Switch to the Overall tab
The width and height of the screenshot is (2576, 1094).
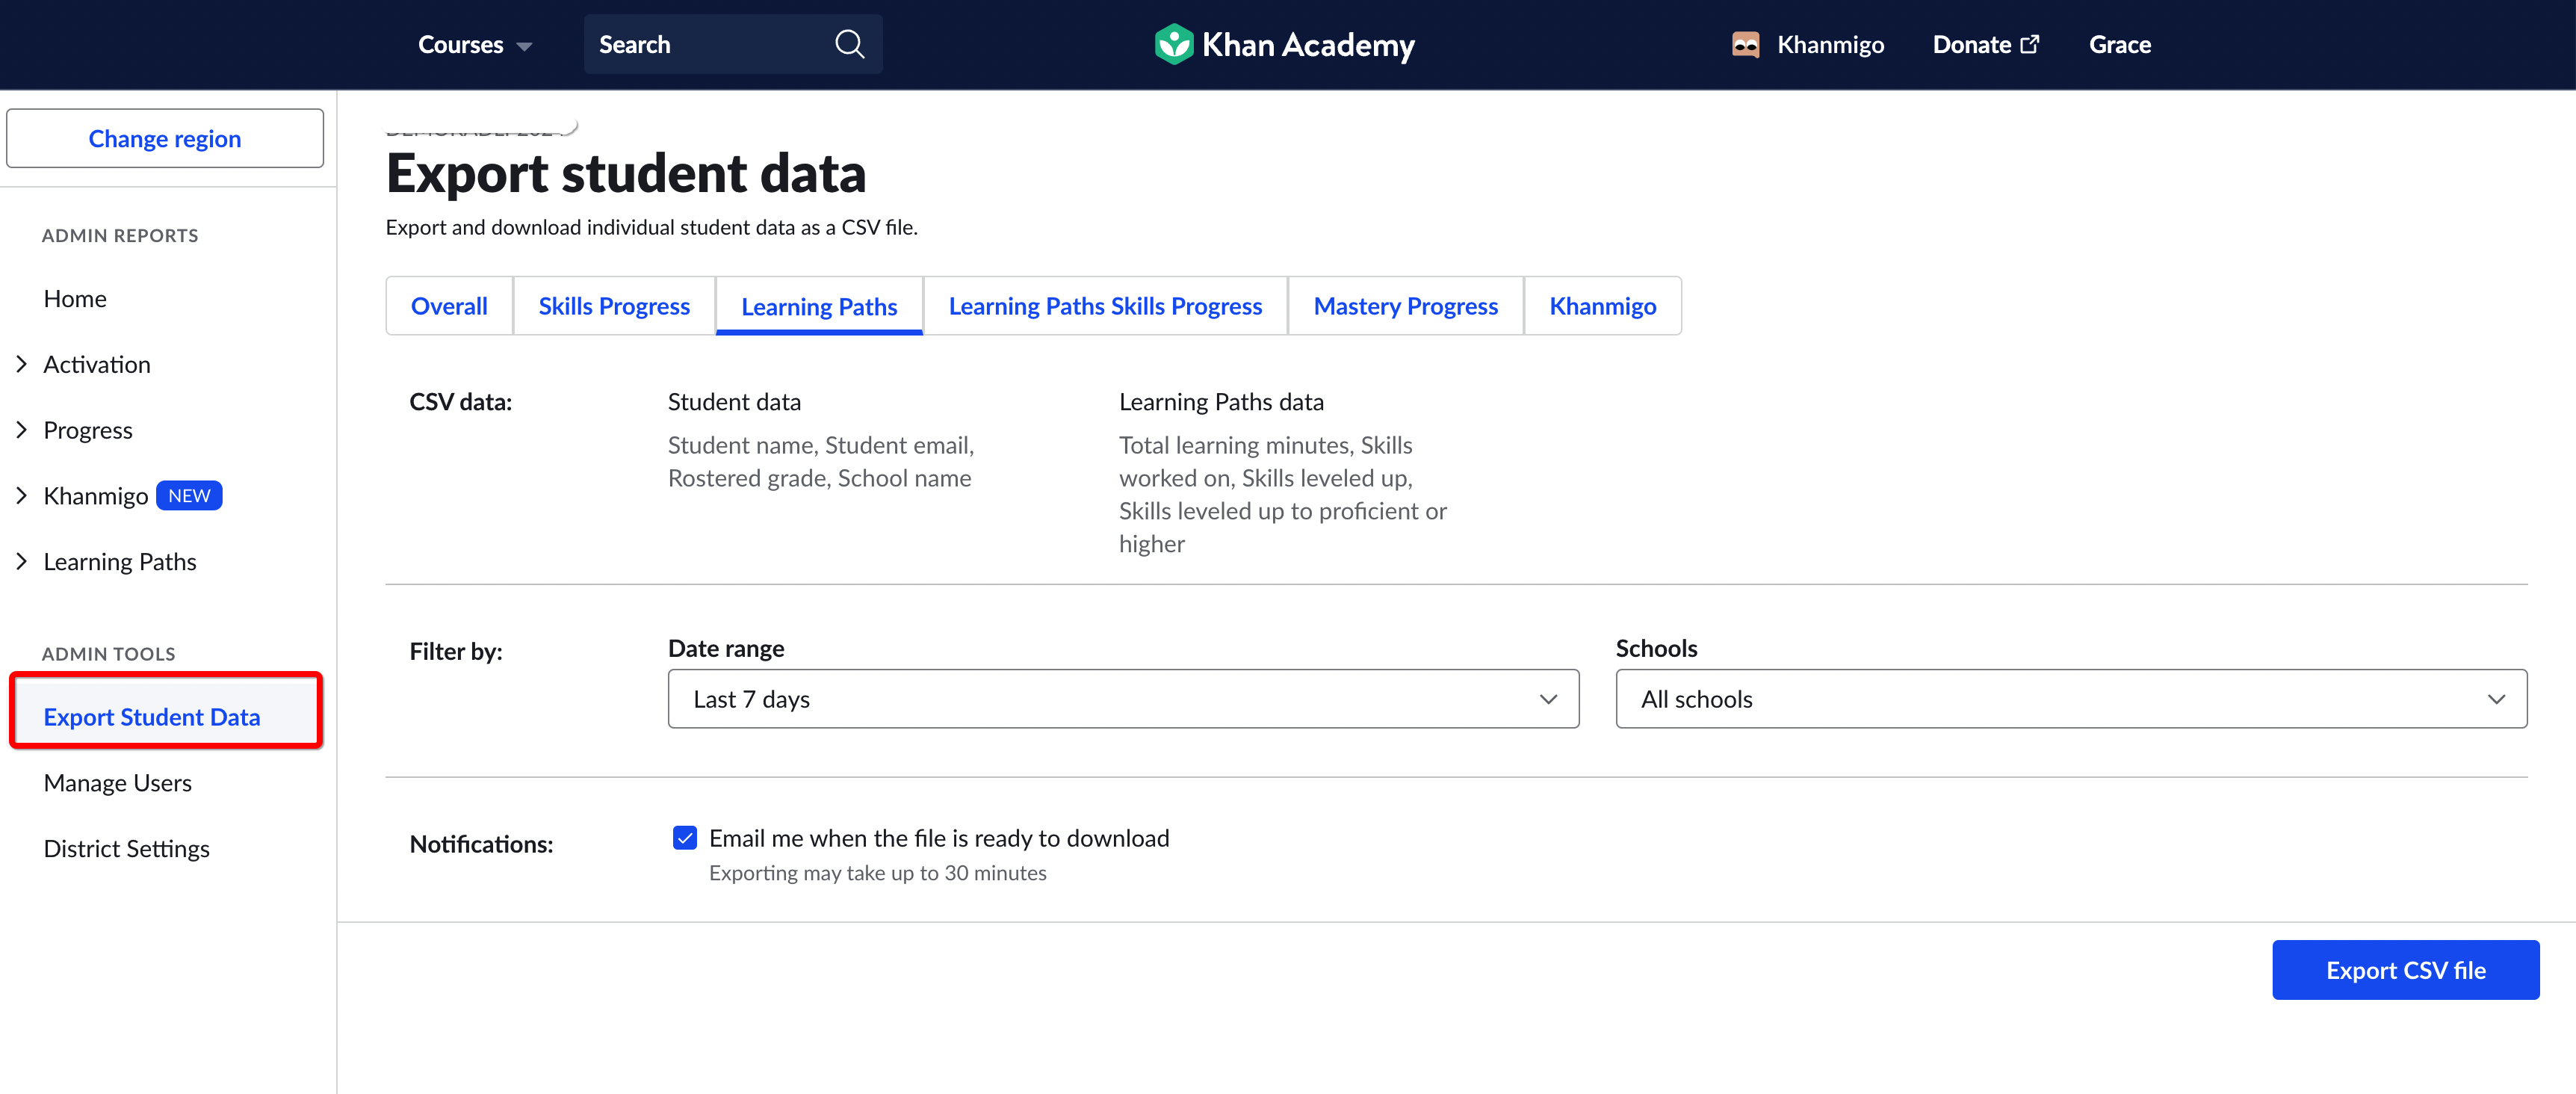449,306
